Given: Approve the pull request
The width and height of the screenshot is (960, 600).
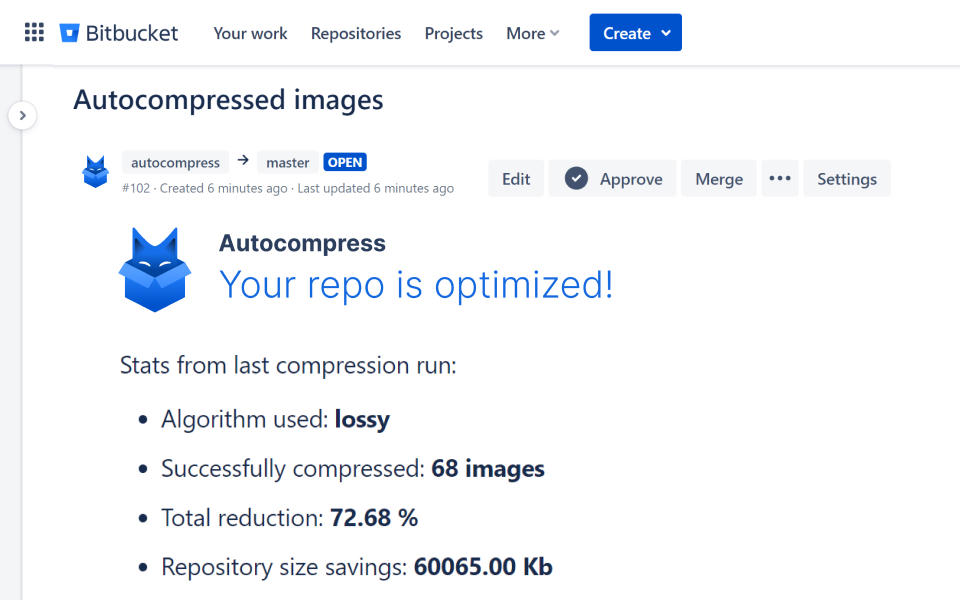Looking at the screenshot, I should 612,178.
